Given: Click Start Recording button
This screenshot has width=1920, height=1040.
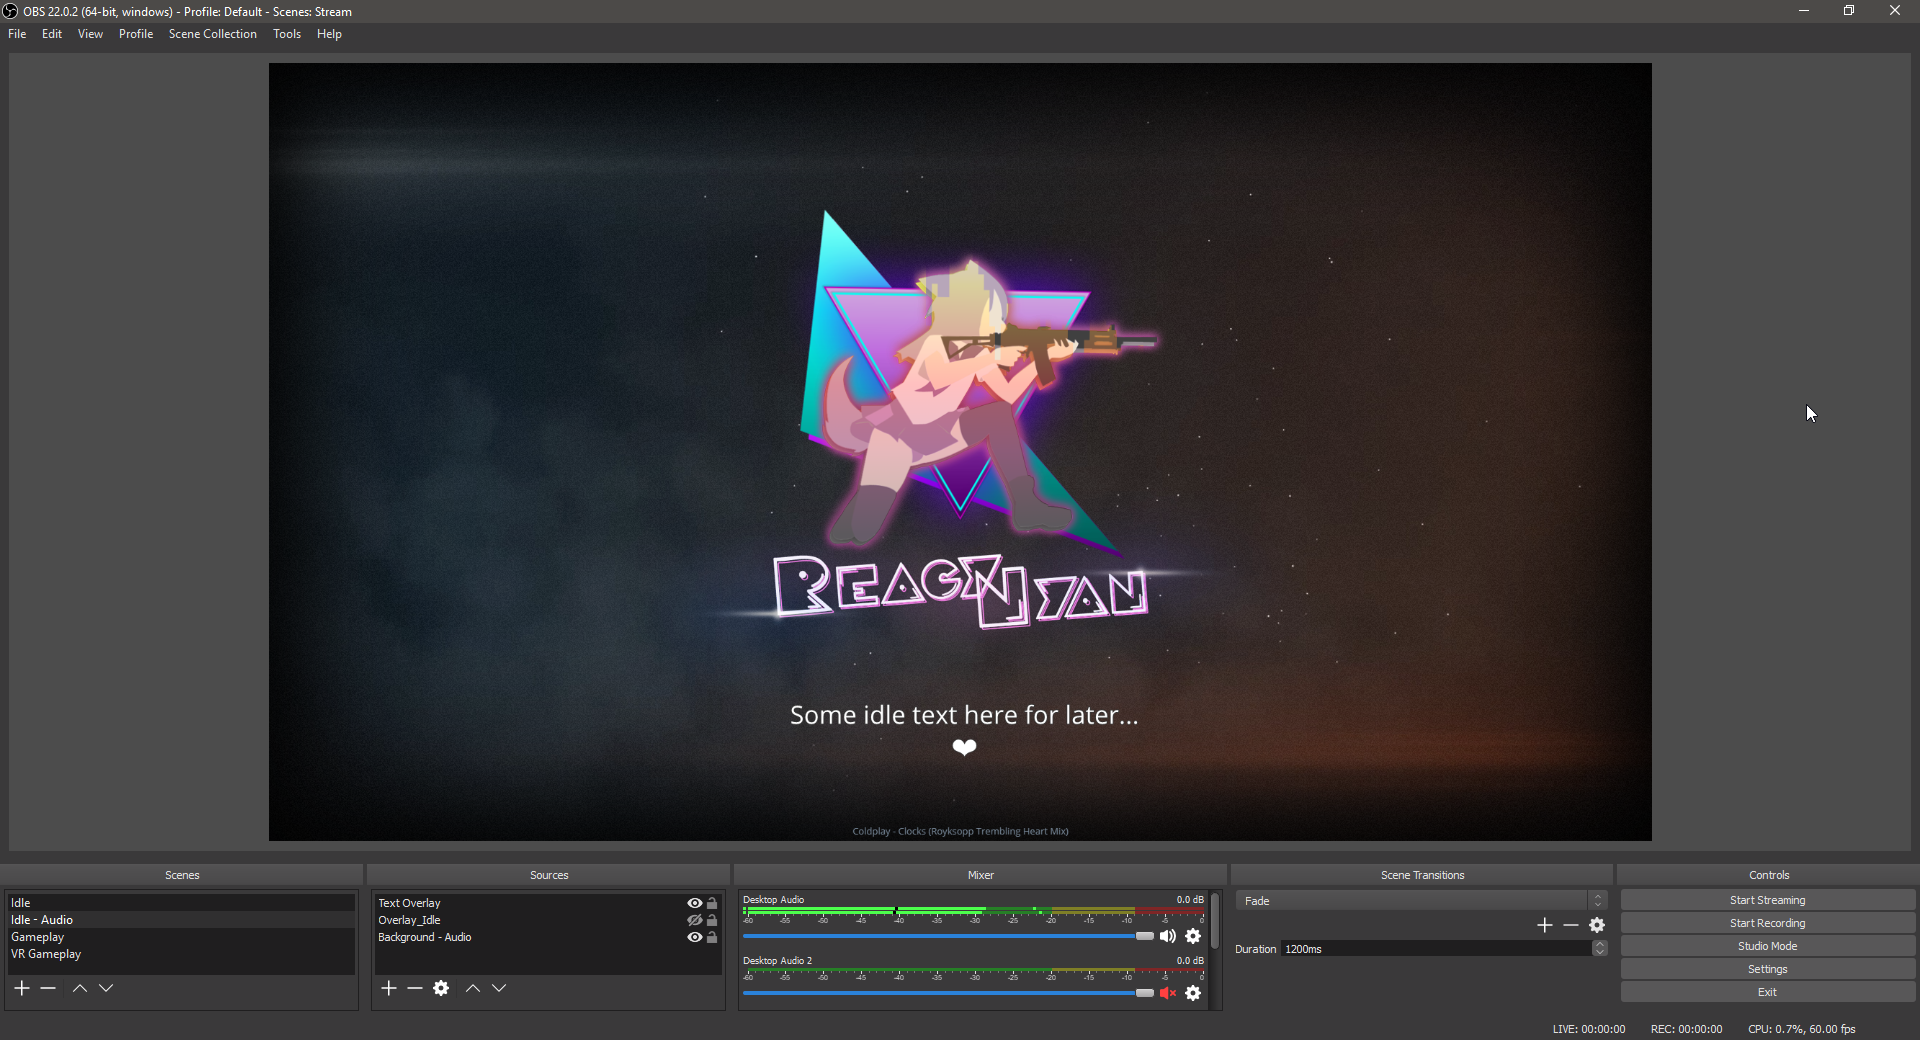Looking at the screenshot, I should point(1767,923).
